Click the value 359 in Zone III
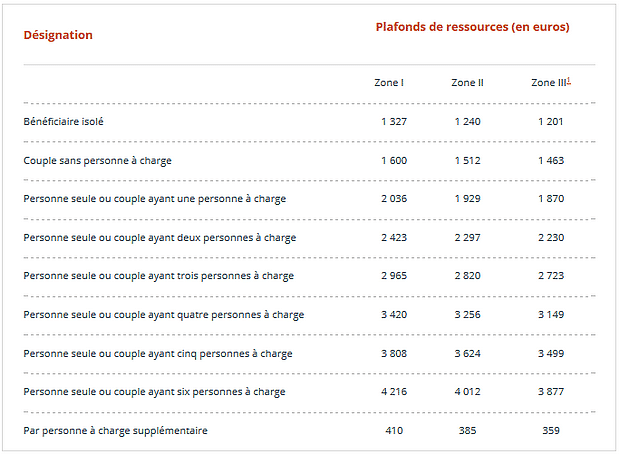The image size is (620, 455). tap(551, 430)
